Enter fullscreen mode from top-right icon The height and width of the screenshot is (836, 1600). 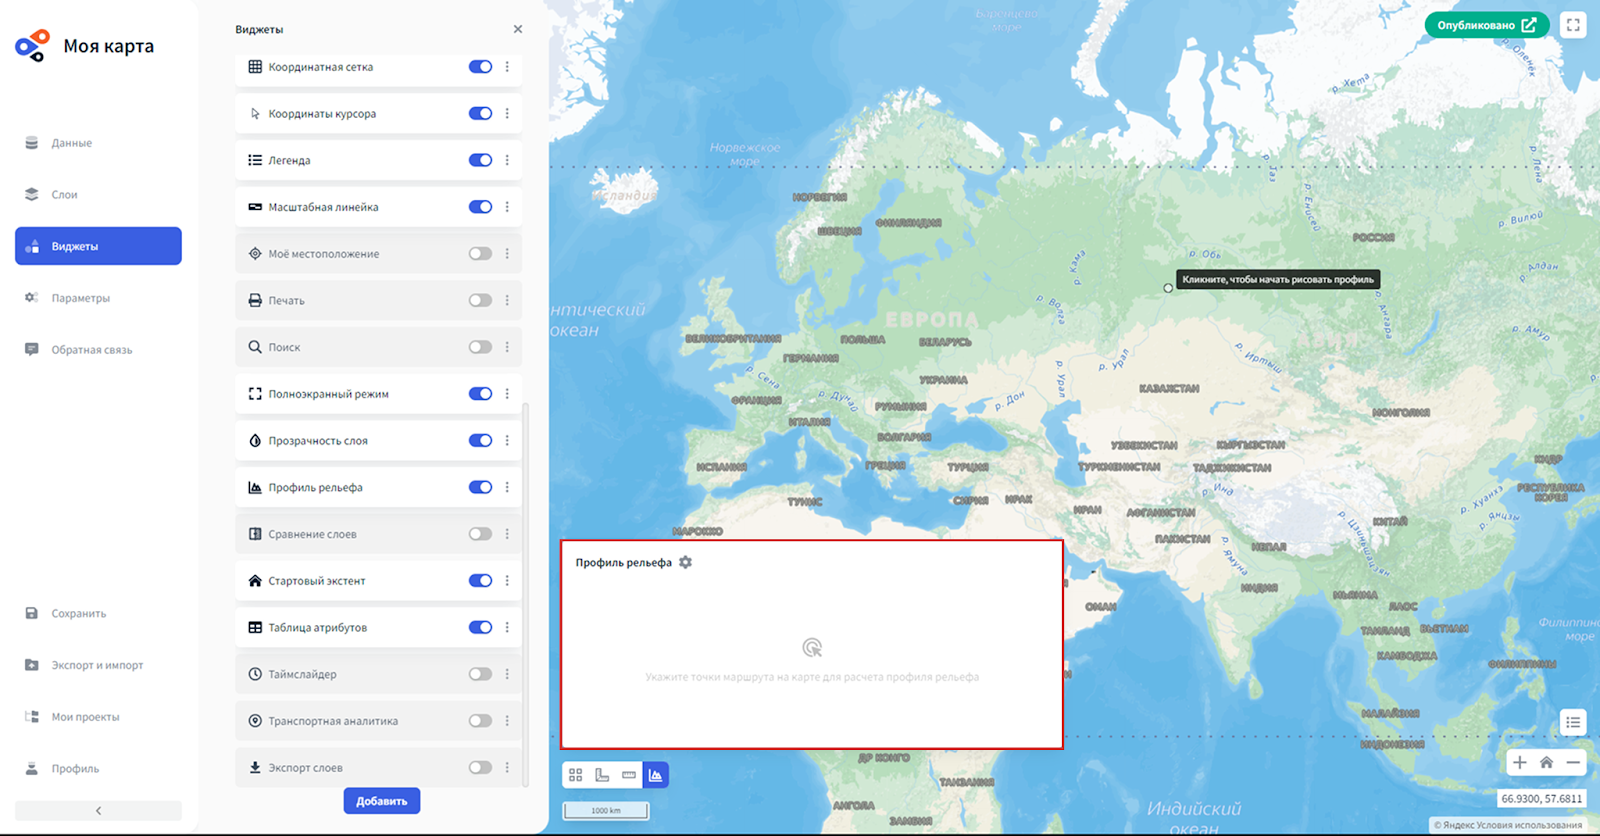tap(1573, 25)
